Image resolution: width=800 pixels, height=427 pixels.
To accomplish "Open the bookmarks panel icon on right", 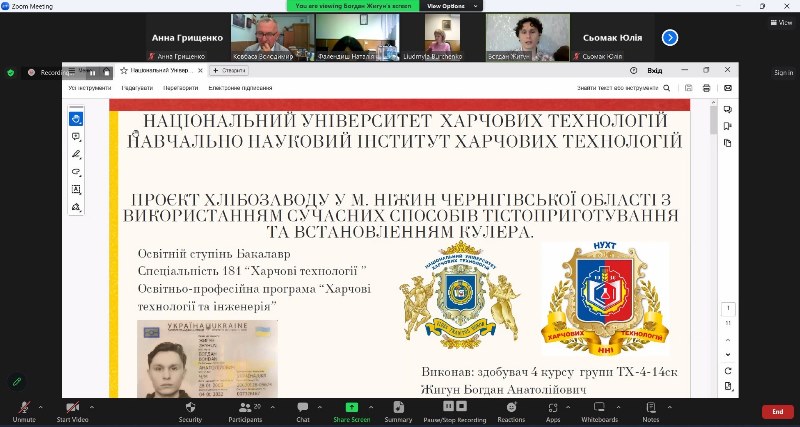I will coord(728,126).
